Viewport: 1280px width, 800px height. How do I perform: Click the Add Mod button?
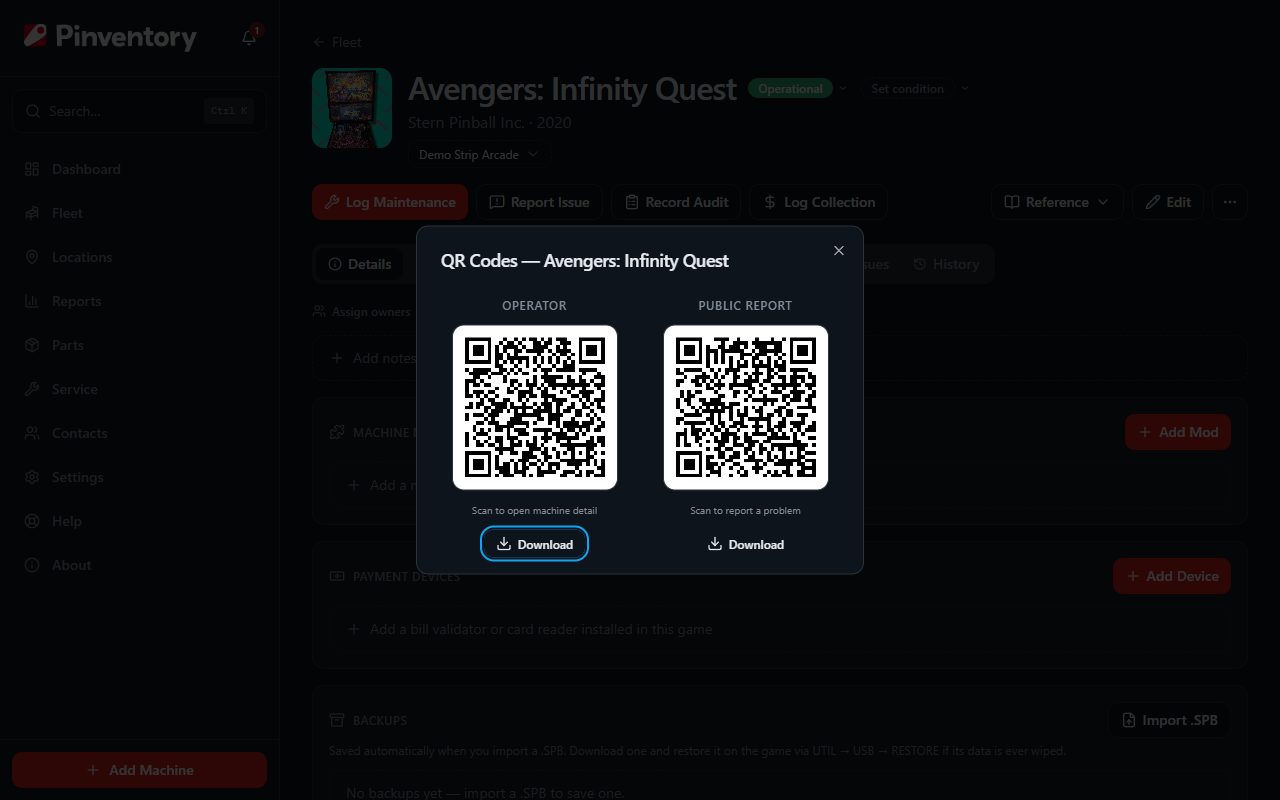pyautogui.click(x=1178, y=432)
